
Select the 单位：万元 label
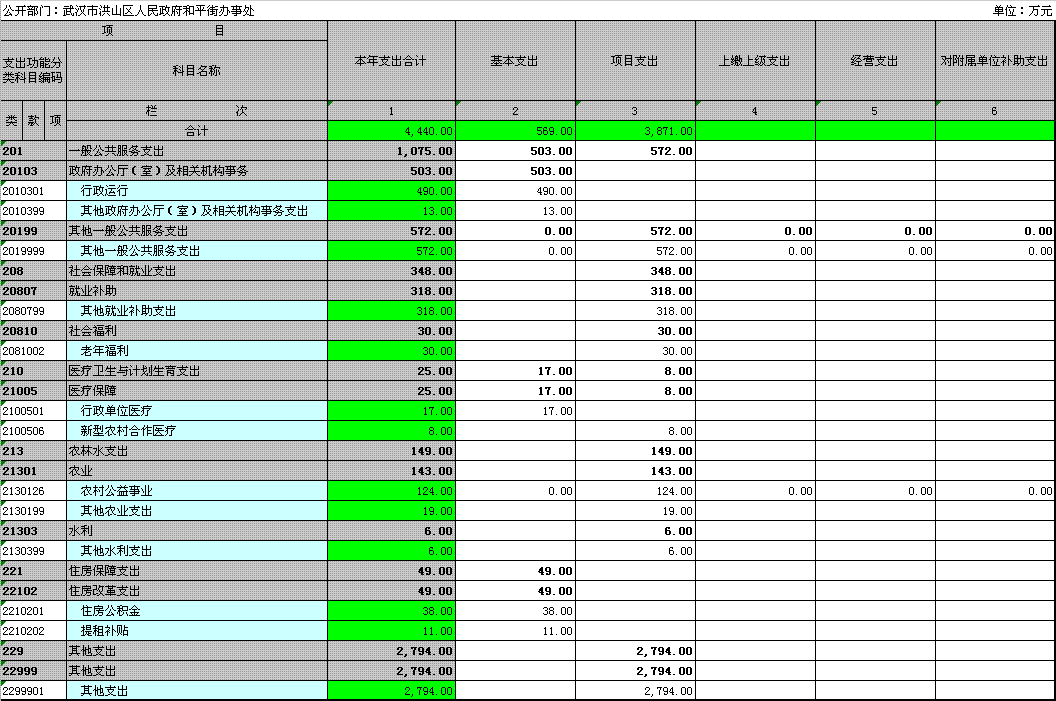1022,10
